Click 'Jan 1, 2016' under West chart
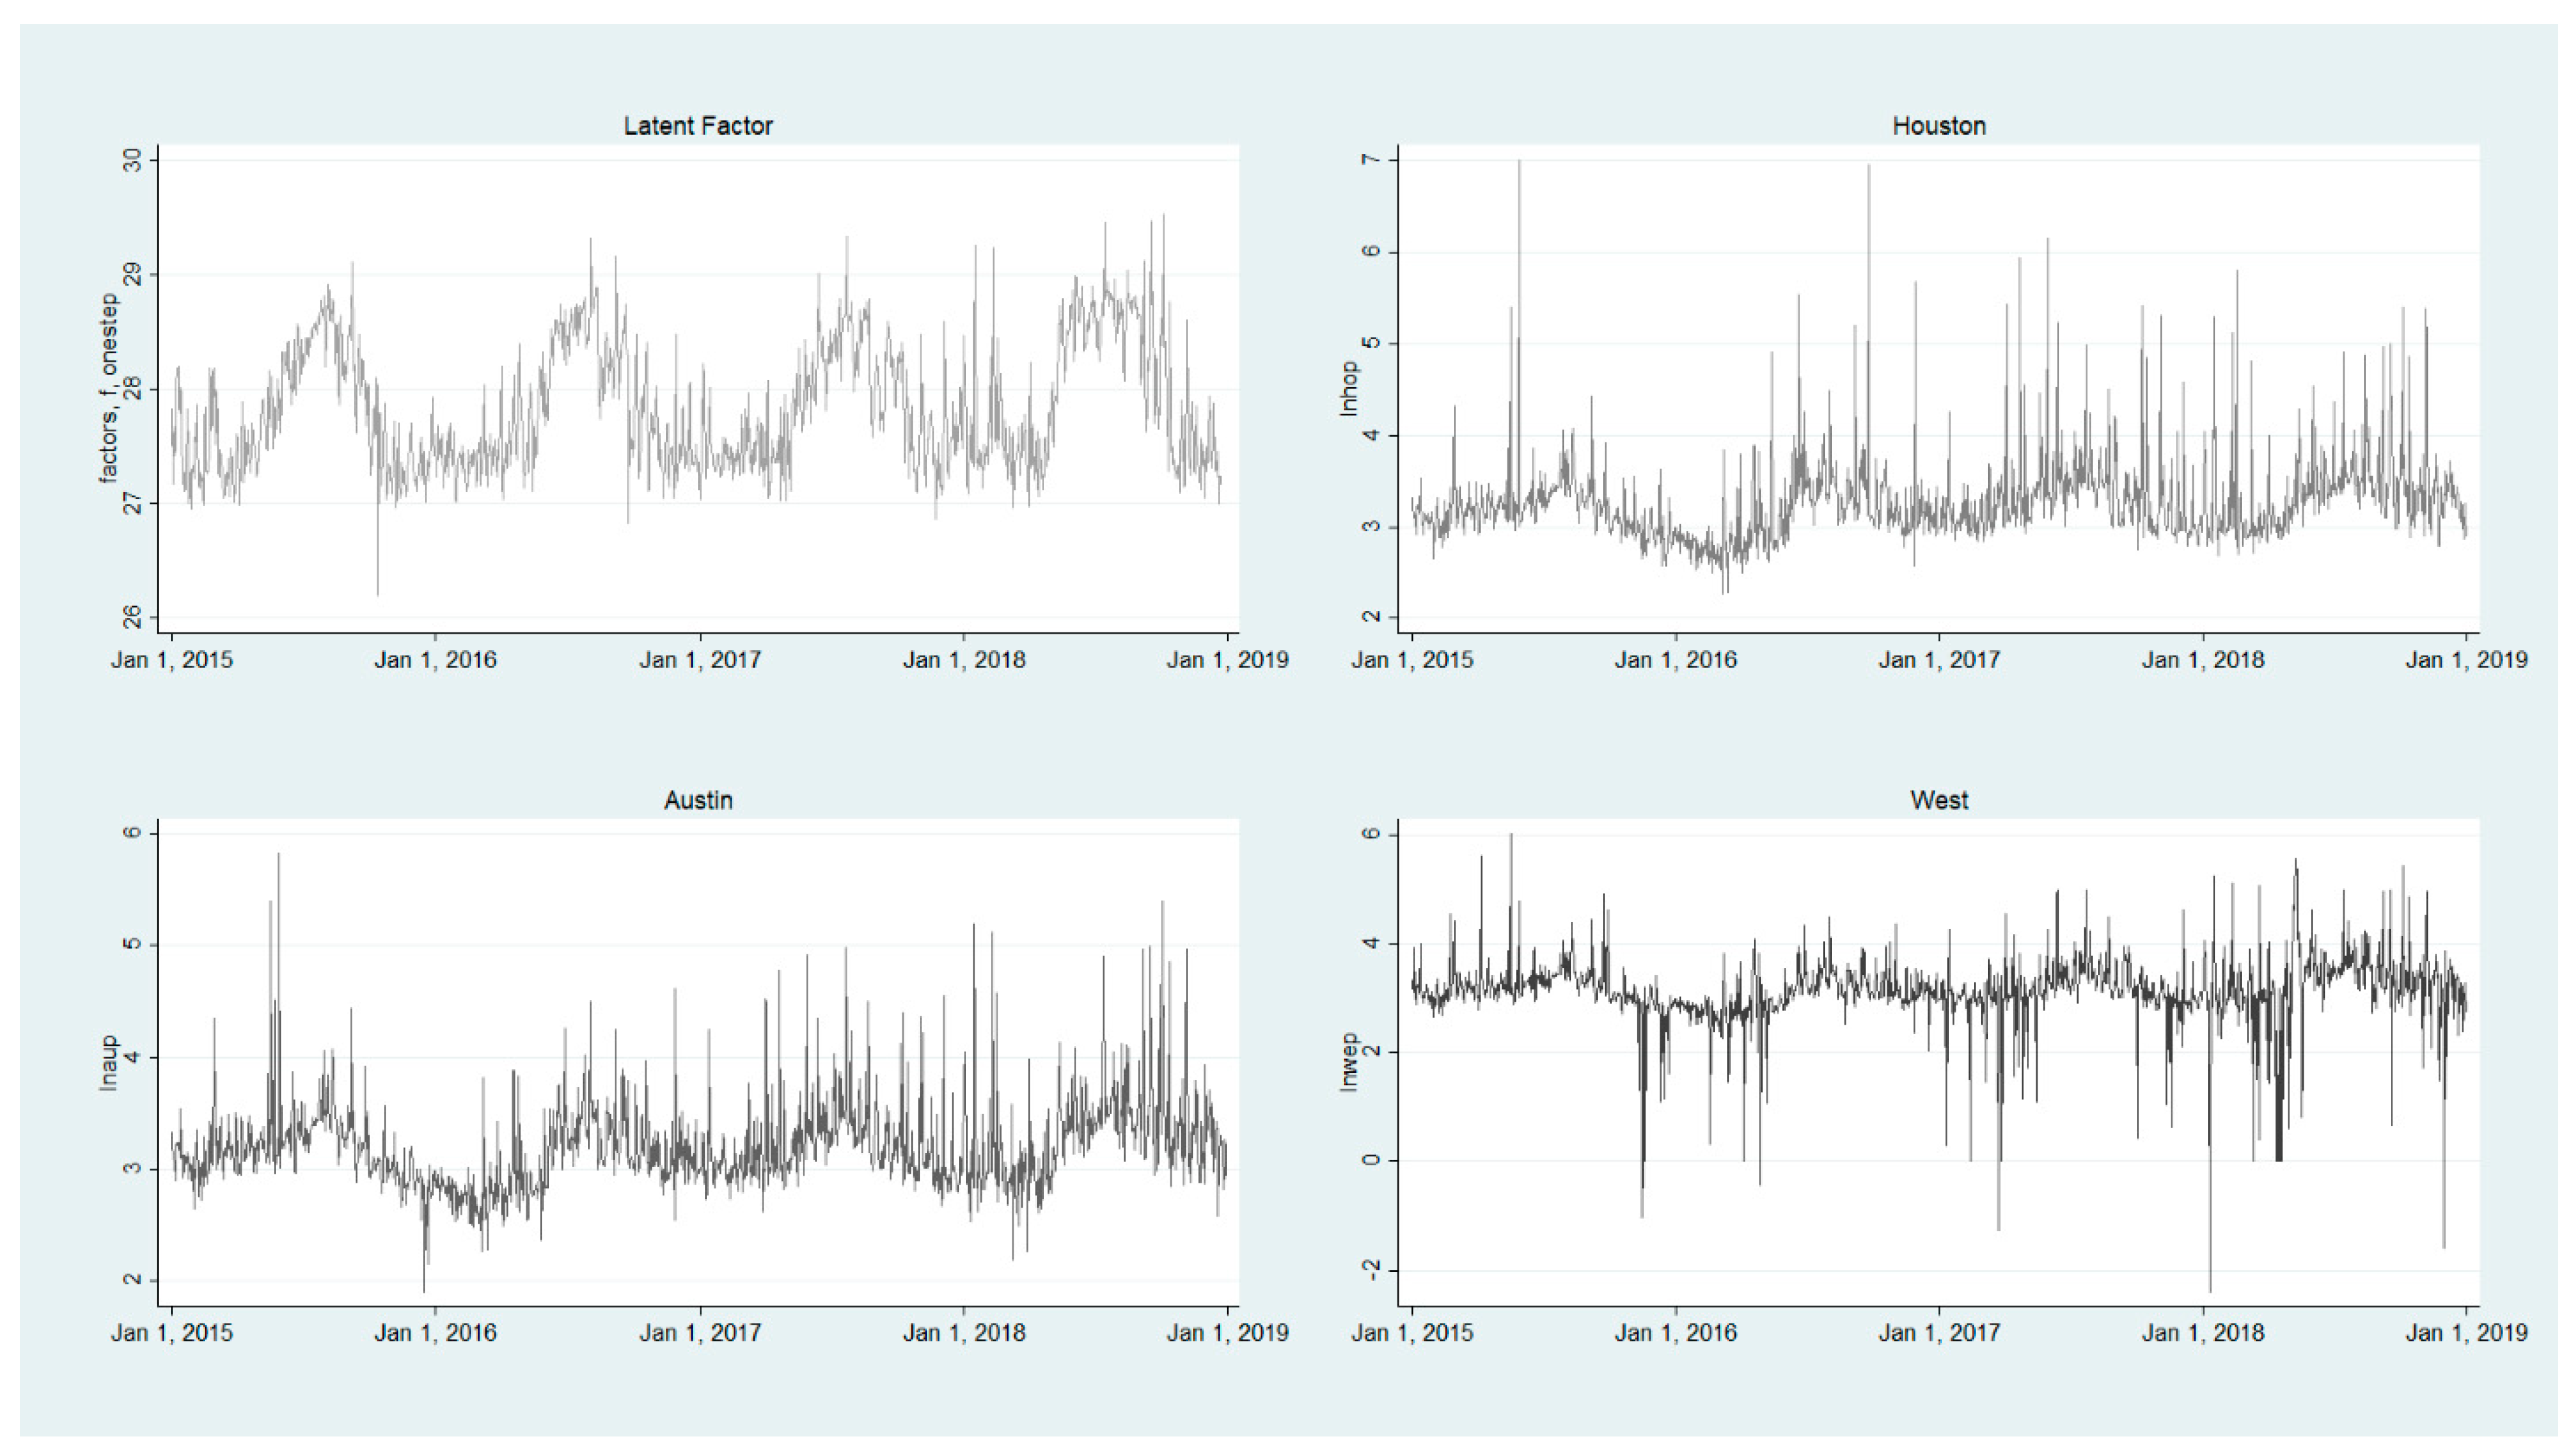 click(x=1676, y=1333)
